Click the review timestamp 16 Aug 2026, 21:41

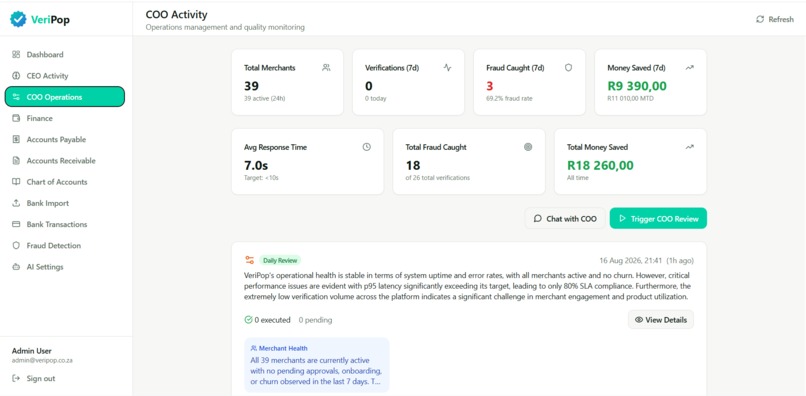click(x=631, y=260)
